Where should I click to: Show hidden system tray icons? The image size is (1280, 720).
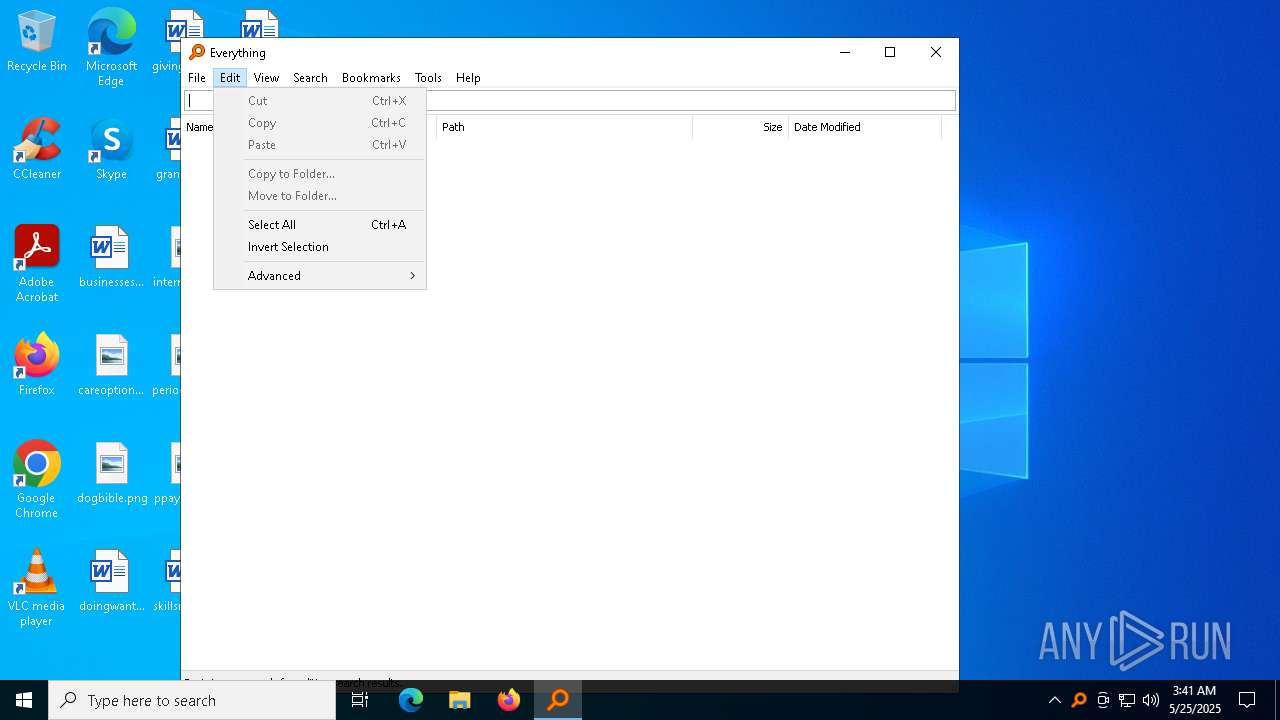tap(1055, 700)
